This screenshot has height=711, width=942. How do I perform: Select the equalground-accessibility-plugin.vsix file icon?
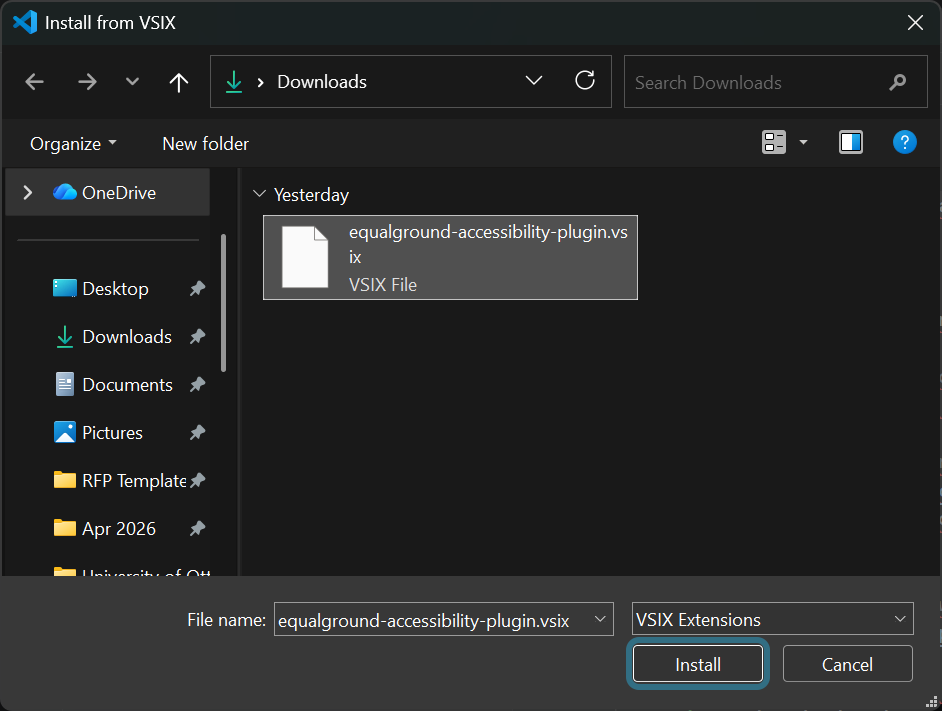(305, 257)
